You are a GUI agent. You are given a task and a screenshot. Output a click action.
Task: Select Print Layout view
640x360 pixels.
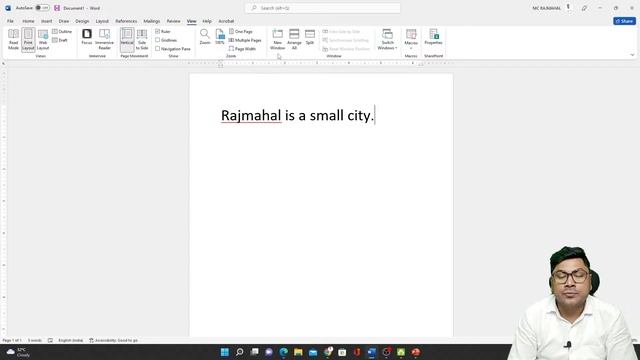(28, 40)
